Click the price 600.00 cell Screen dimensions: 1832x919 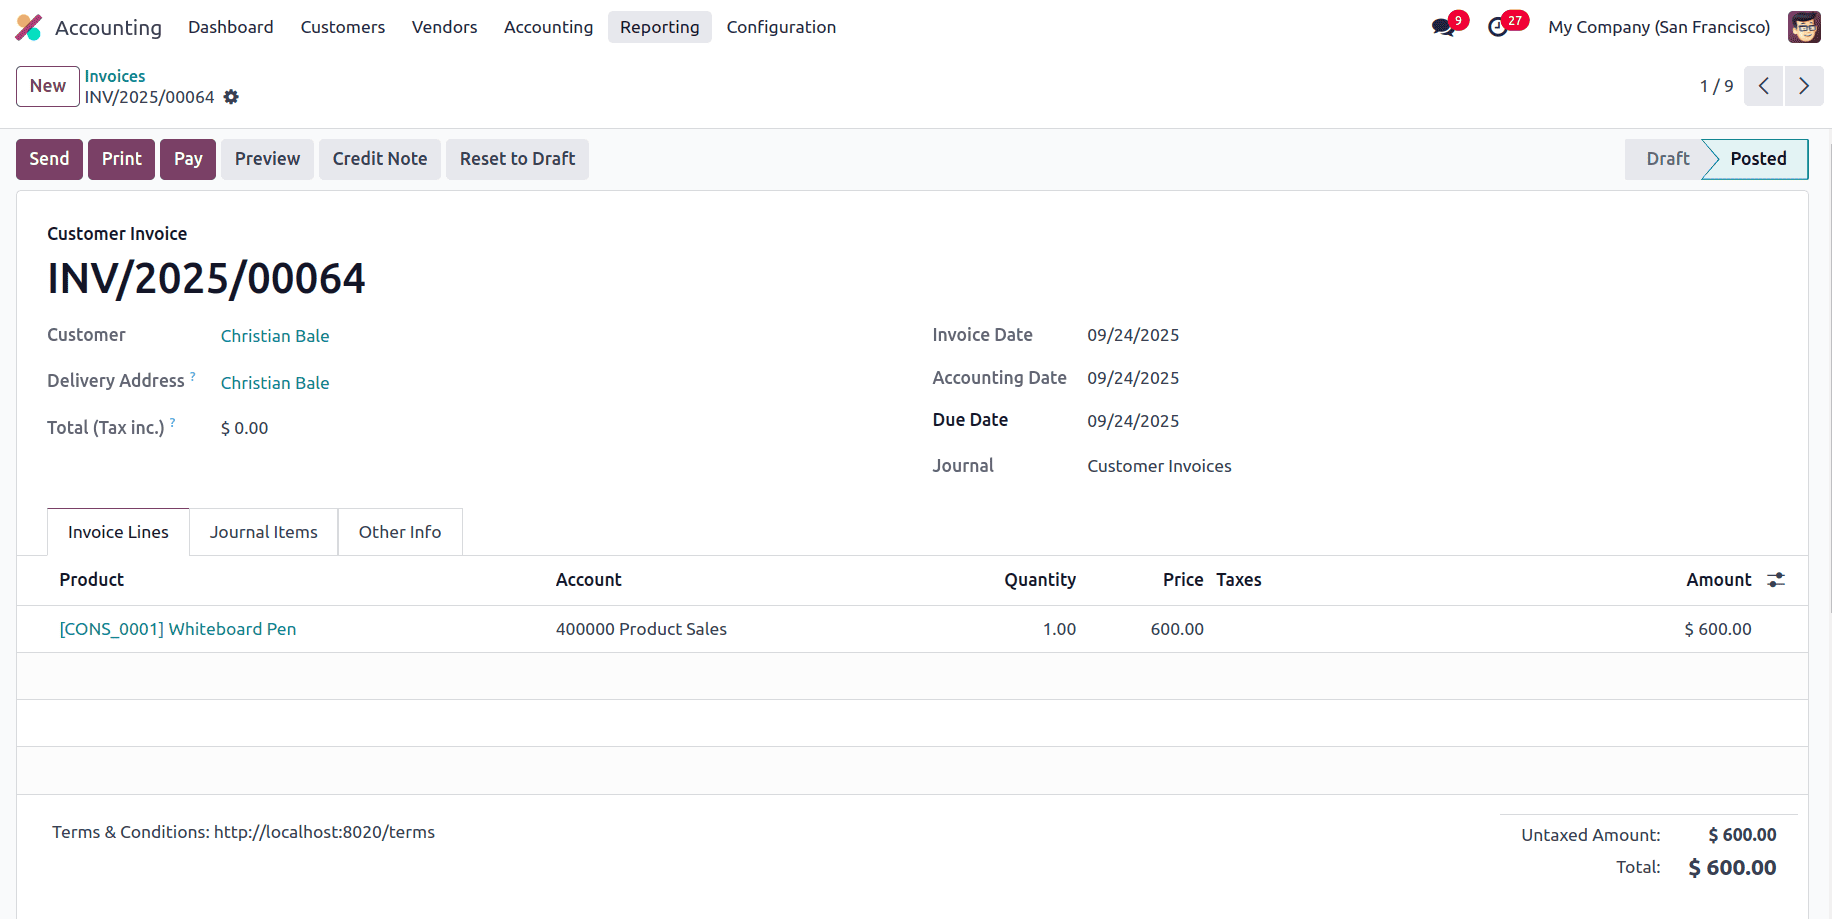(x=1177, y=629)
